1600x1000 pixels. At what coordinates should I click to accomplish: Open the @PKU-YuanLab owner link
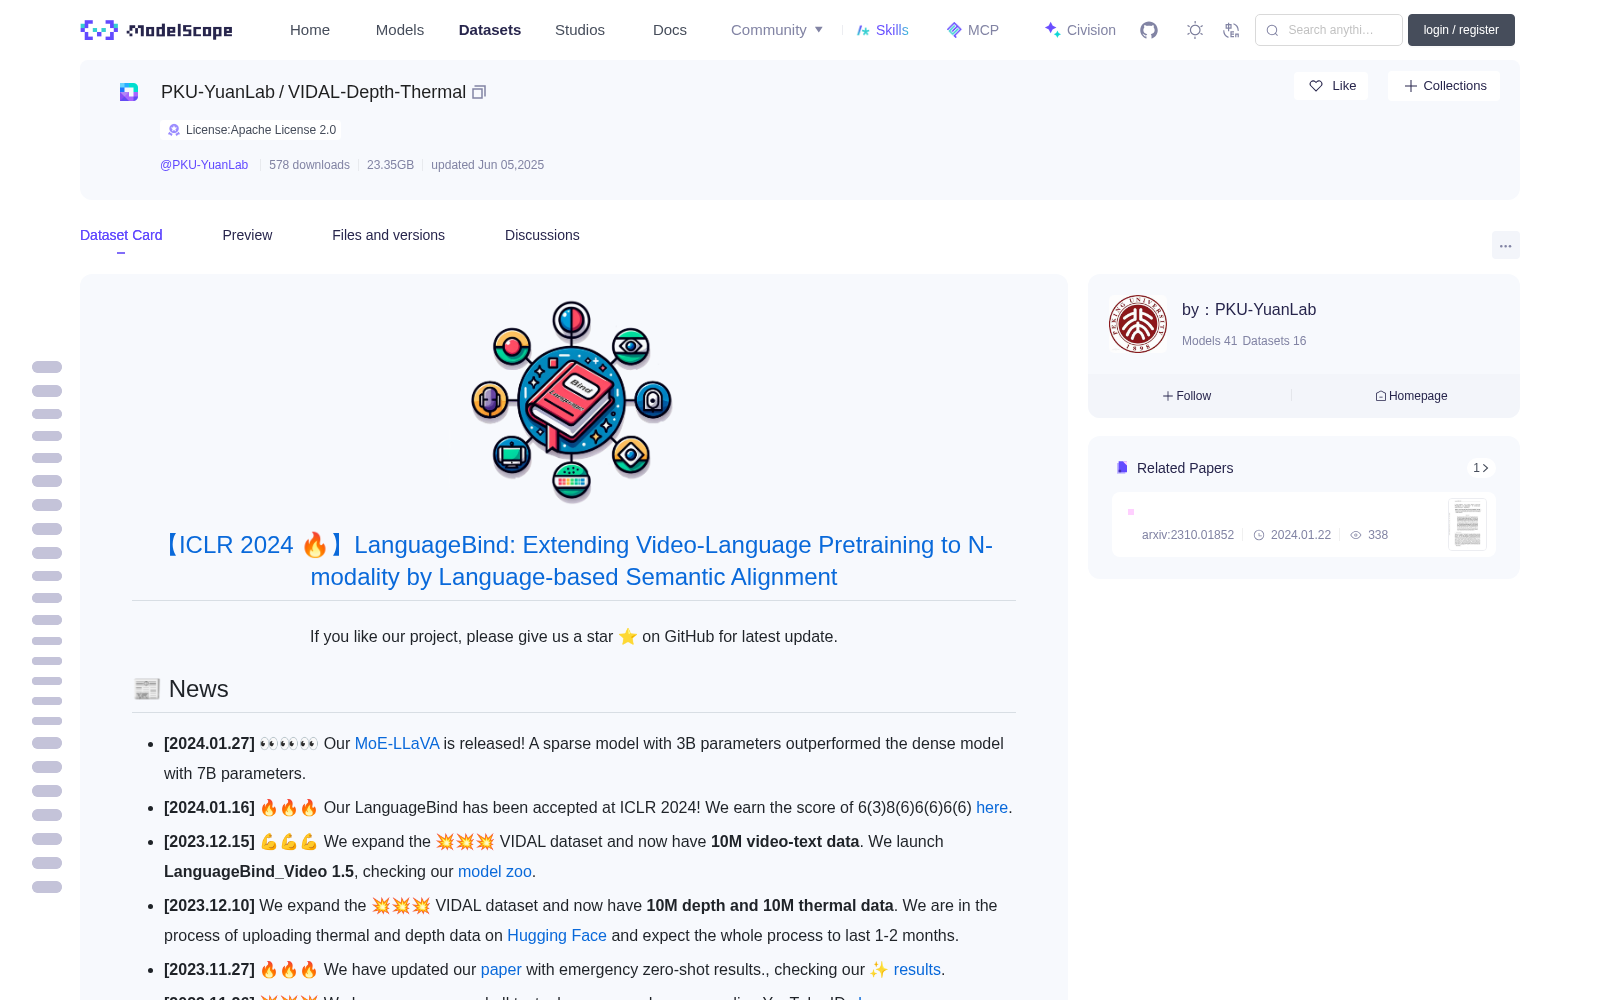204,165
